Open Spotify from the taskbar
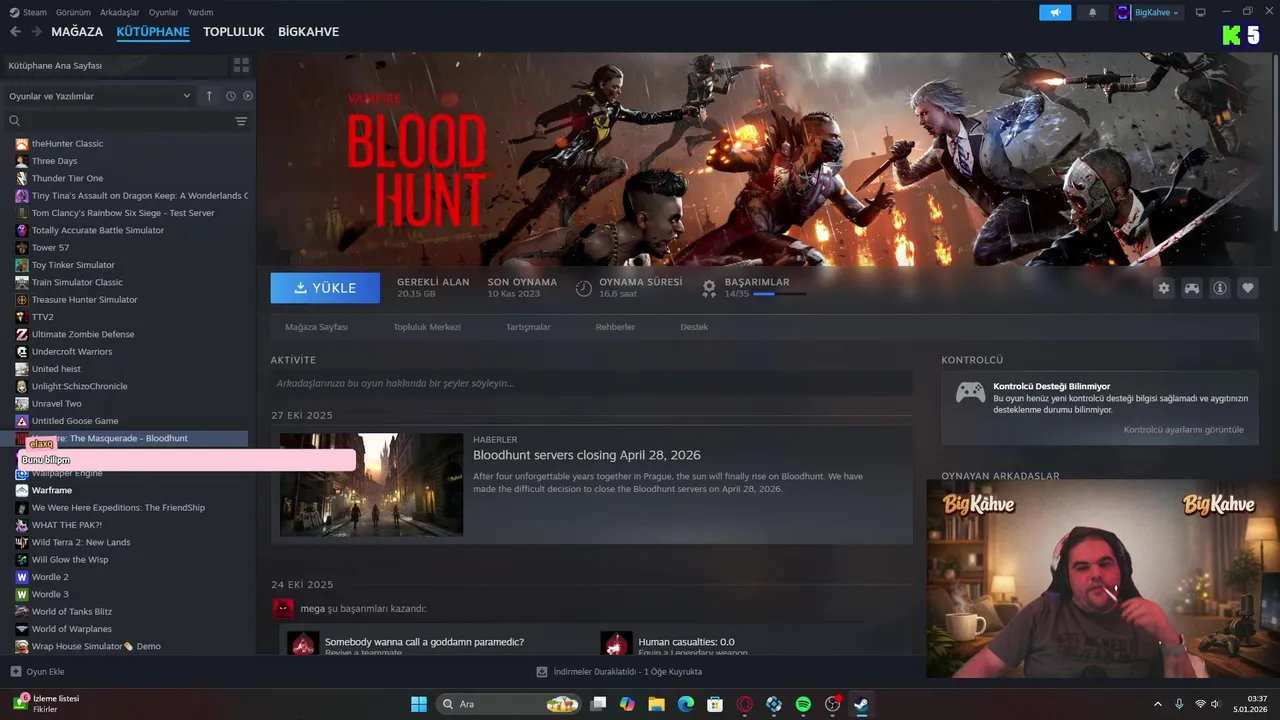The image size is (1280, 720). 803,704
